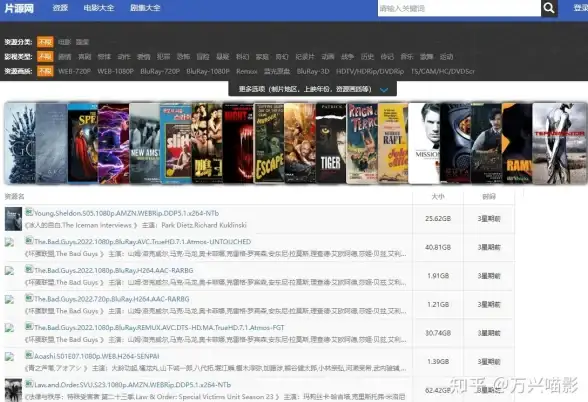Viewport: 588px width, 402px height.
Task: Open The.Bad.Guys 1080p UNTOUCHED resource link
Action: coord(142,242)
